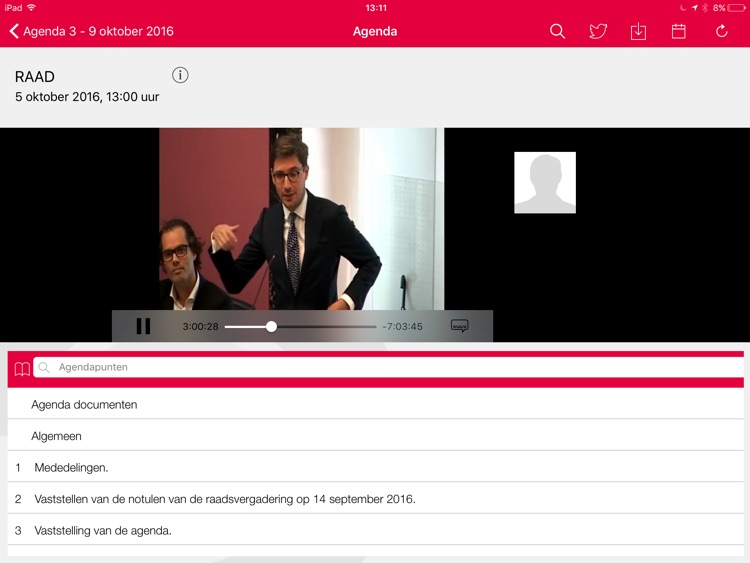Tap the date 5 oktober 2016, 13:00 uur
The width and height of the screenshot is (750, 563).
coord(87,97)
